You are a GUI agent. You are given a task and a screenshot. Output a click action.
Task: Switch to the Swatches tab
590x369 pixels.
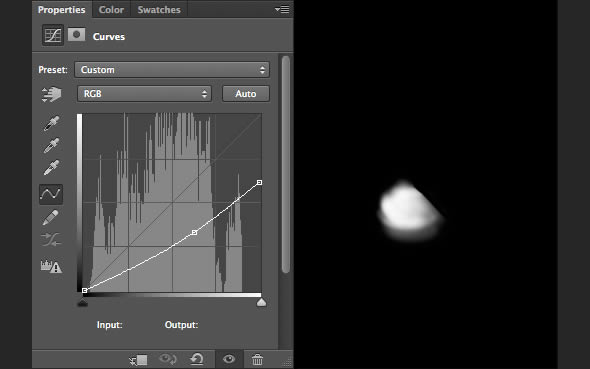tap(159, 9)
